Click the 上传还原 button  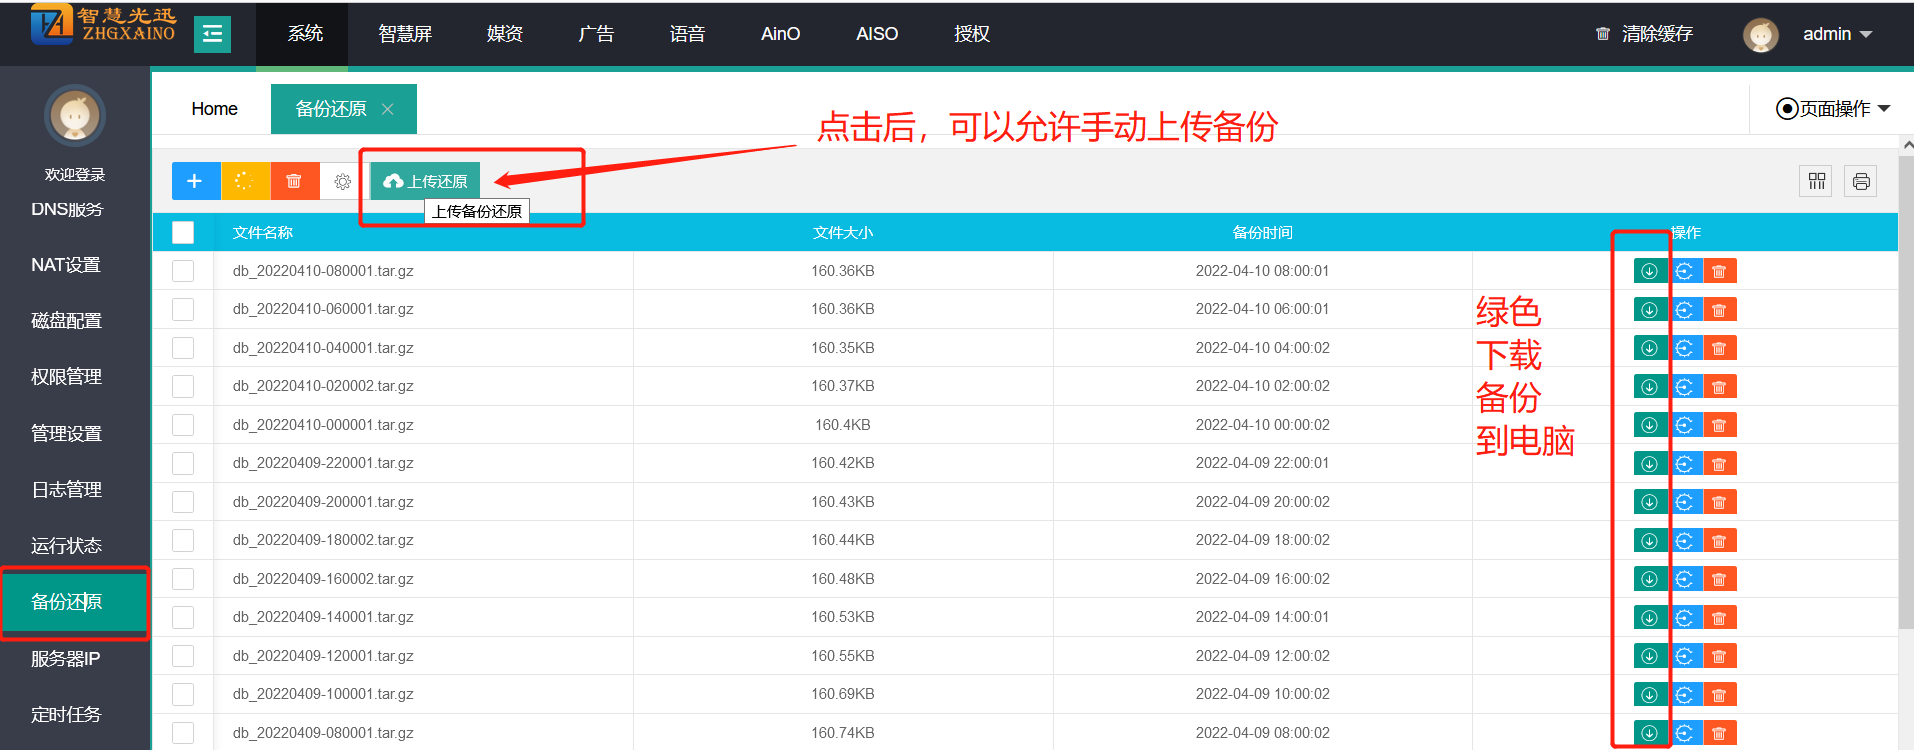click(x=426, y=181)
